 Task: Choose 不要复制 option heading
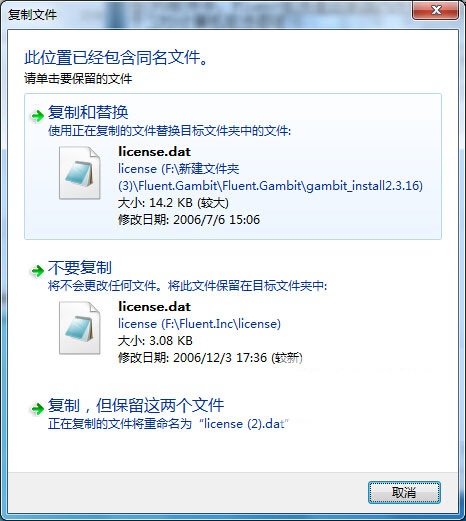click(80, 267)
